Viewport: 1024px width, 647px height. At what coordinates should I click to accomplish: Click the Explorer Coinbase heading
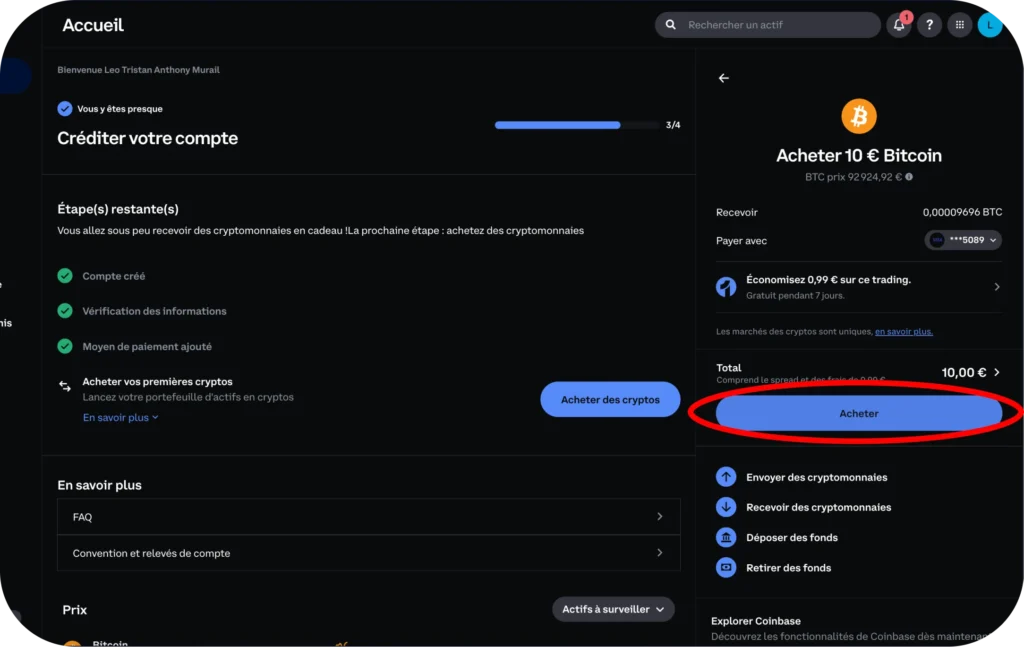coord(756,621)
